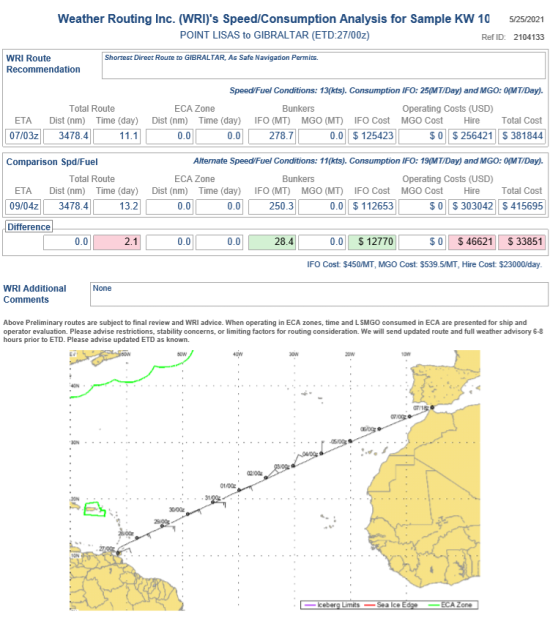Click the 07/00z route marker on map
Viewport: 550px width, 621px height.
click(410, 416)
